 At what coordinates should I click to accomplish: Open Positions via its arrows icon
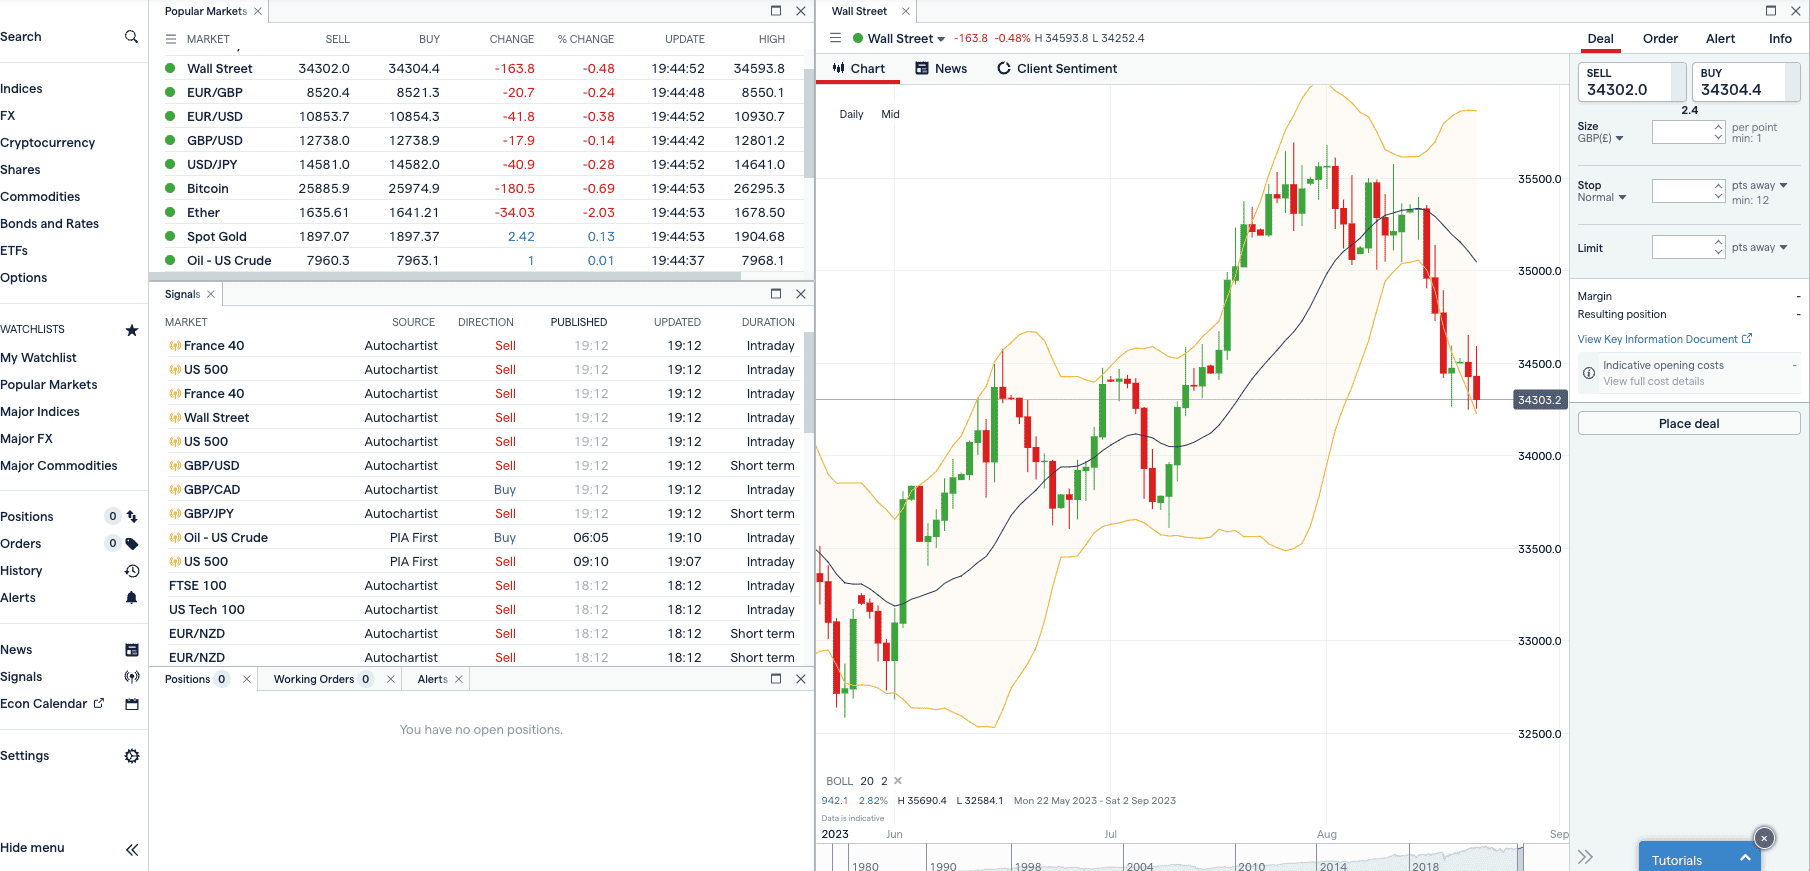pos(131,517)
